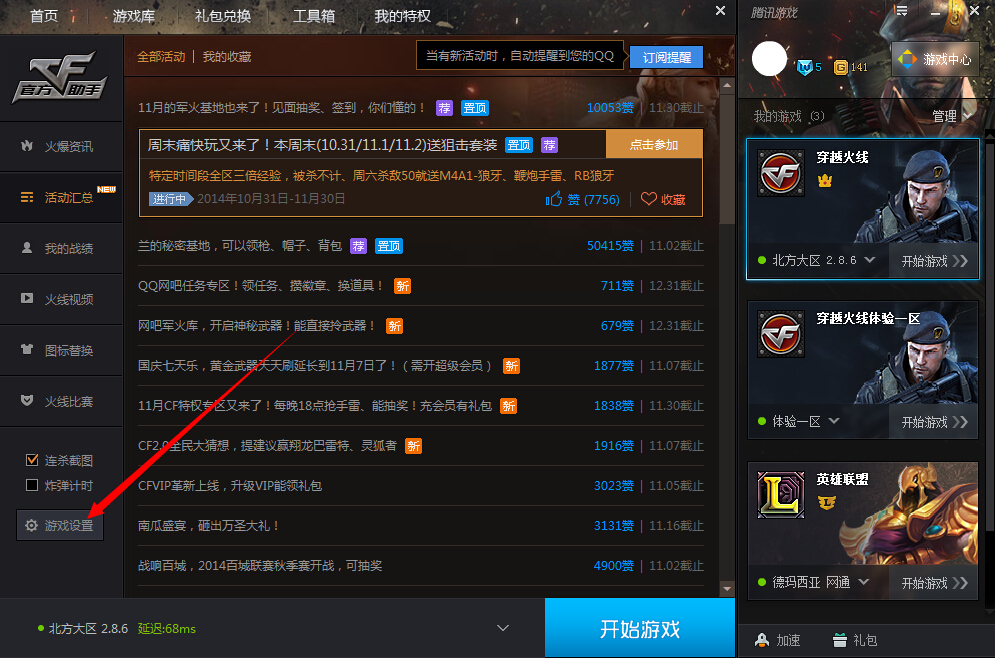Image resolution: width=995 pixels, height=658 pixels.
Task: Click the 点击参加 button
Action: pyautogui.click(x=654, y=145)
